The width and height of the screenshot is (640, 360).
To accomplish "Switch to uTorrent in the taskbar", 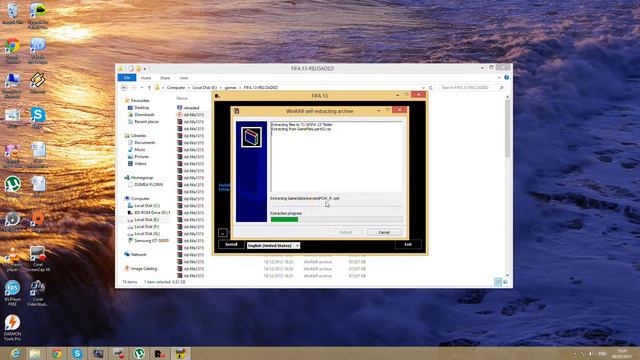I will point(140,353).
